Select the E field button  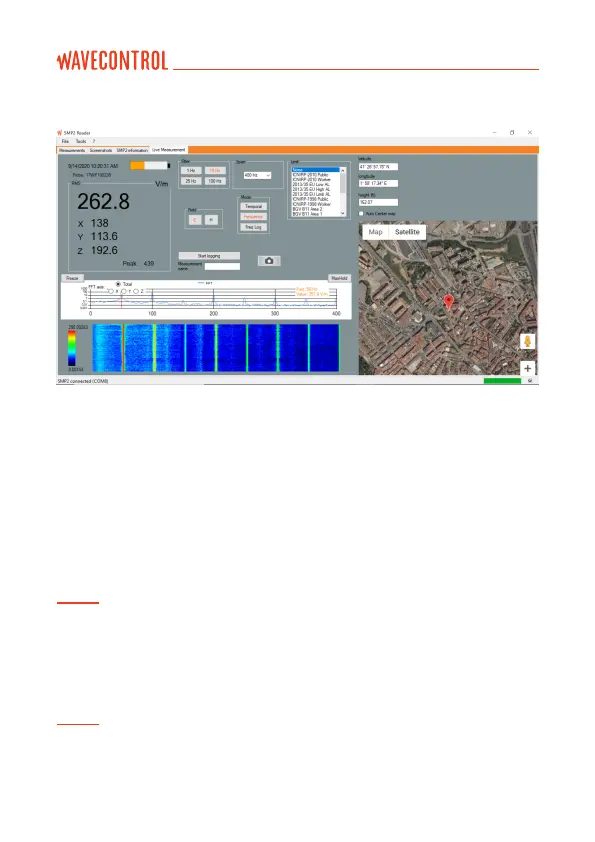195,220
